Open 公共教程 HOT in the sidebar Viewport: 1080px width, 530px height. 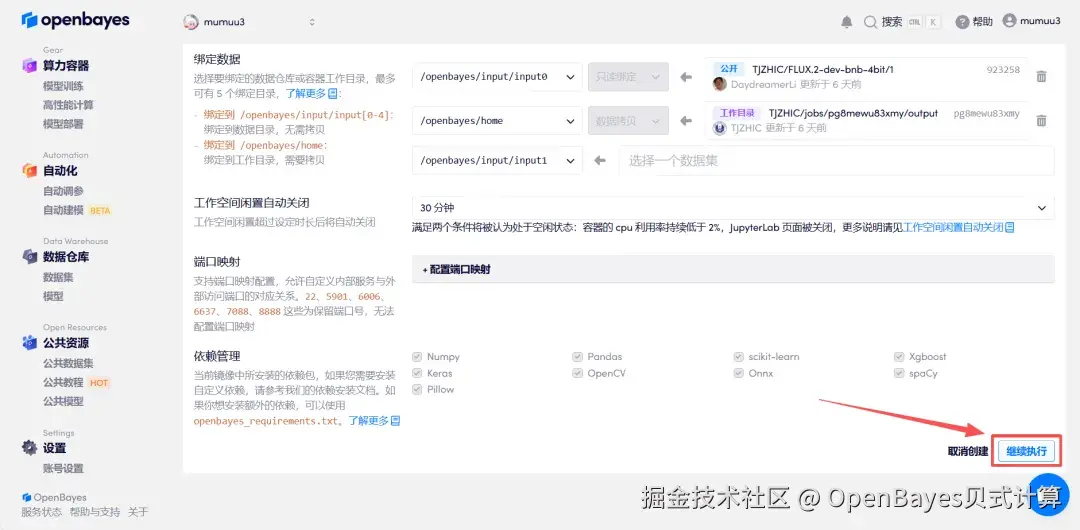pyautogui.click(x=76, y=383)
